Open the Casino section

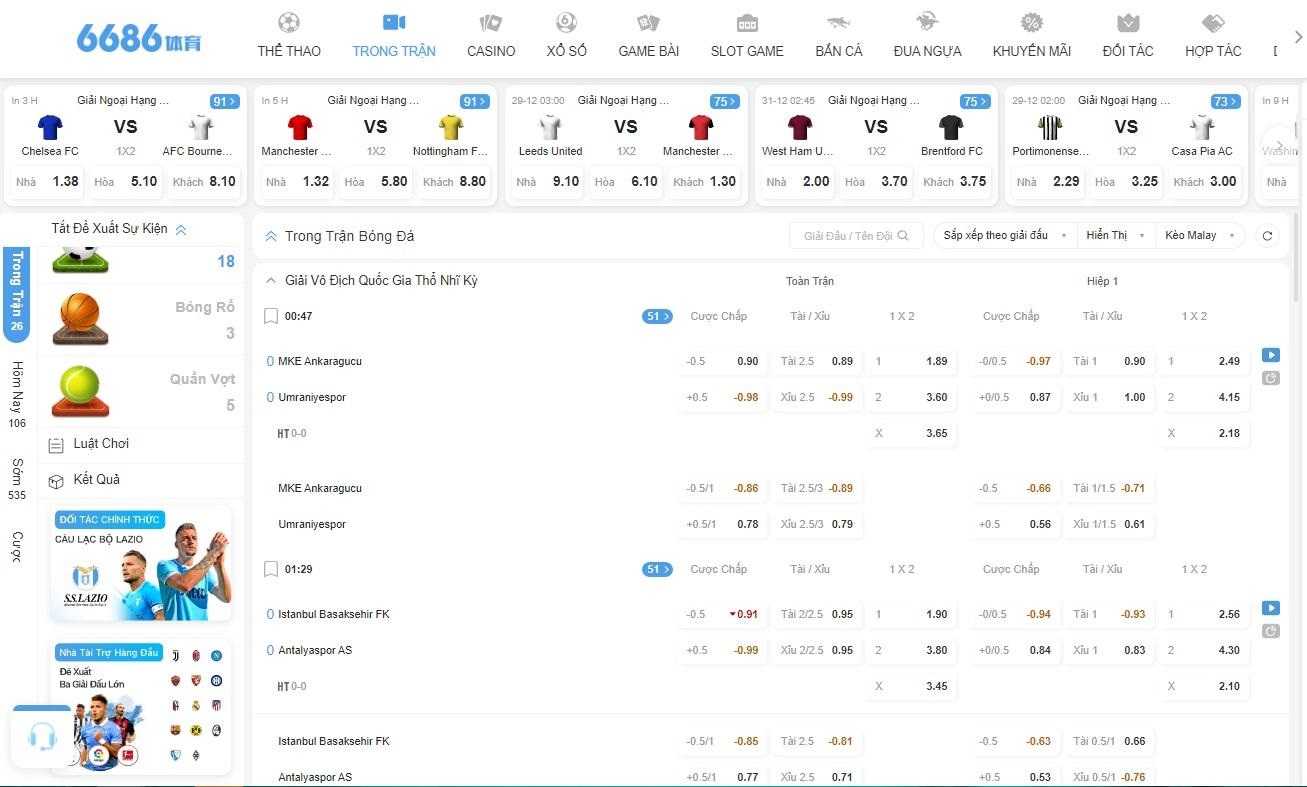491,36
